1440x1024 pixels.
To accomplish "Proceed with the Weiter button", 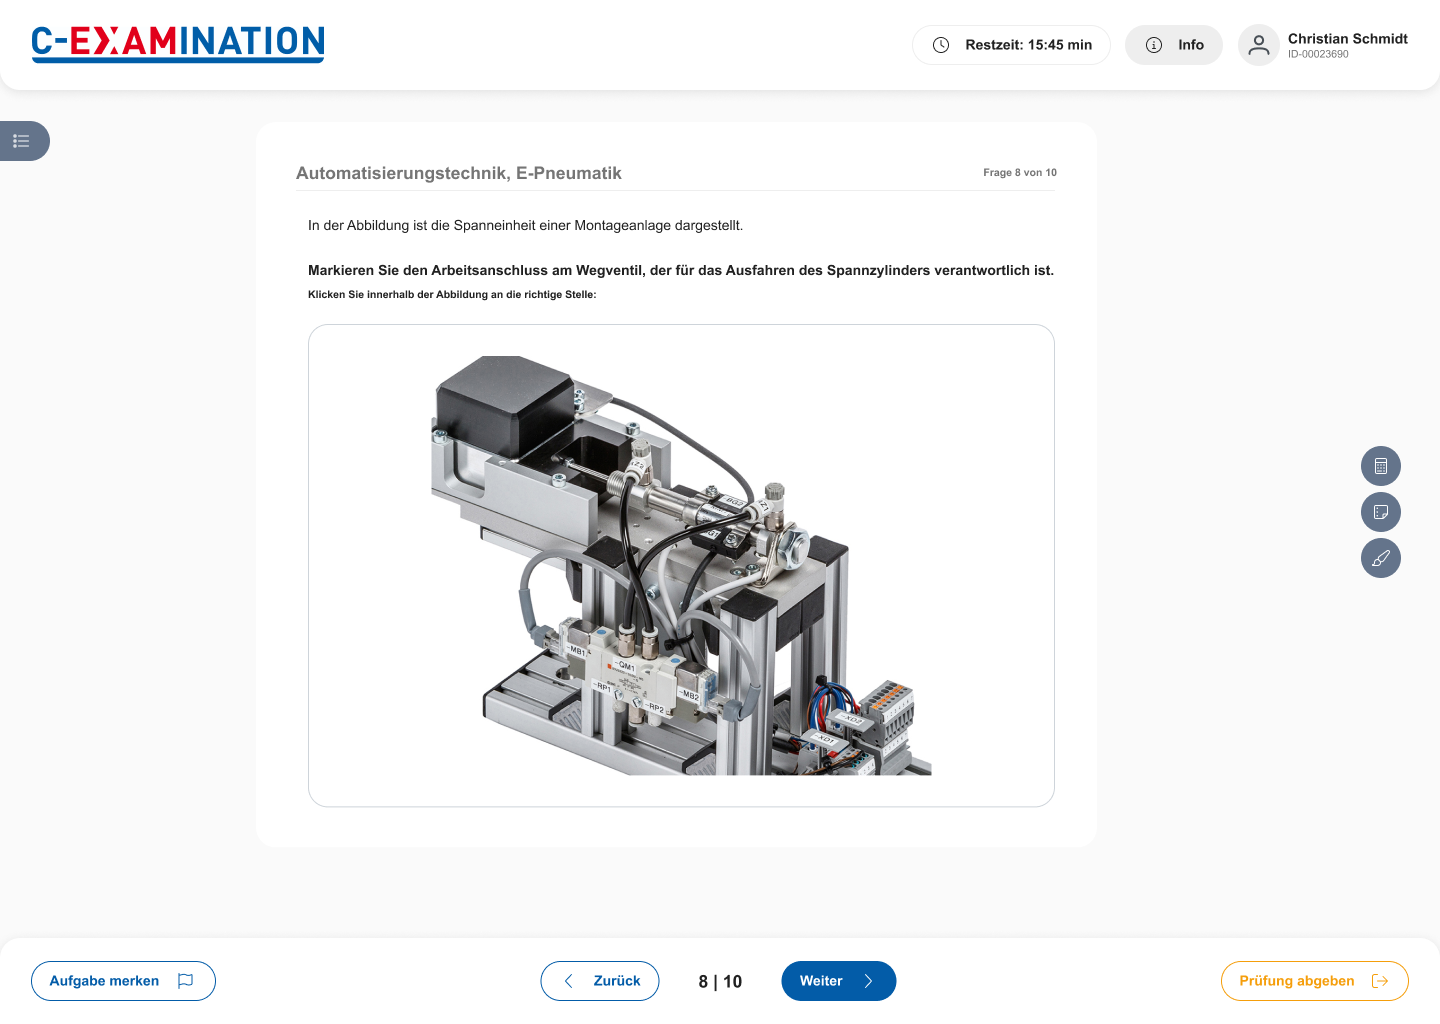I will 839,981.
